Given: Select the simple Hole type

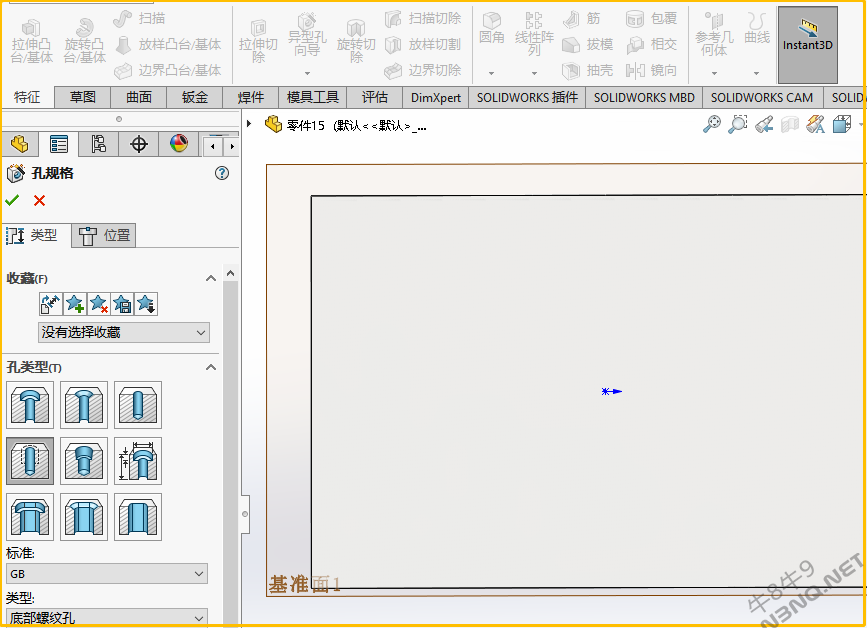Looking at the screenshot, I should [x=138, y=405].
